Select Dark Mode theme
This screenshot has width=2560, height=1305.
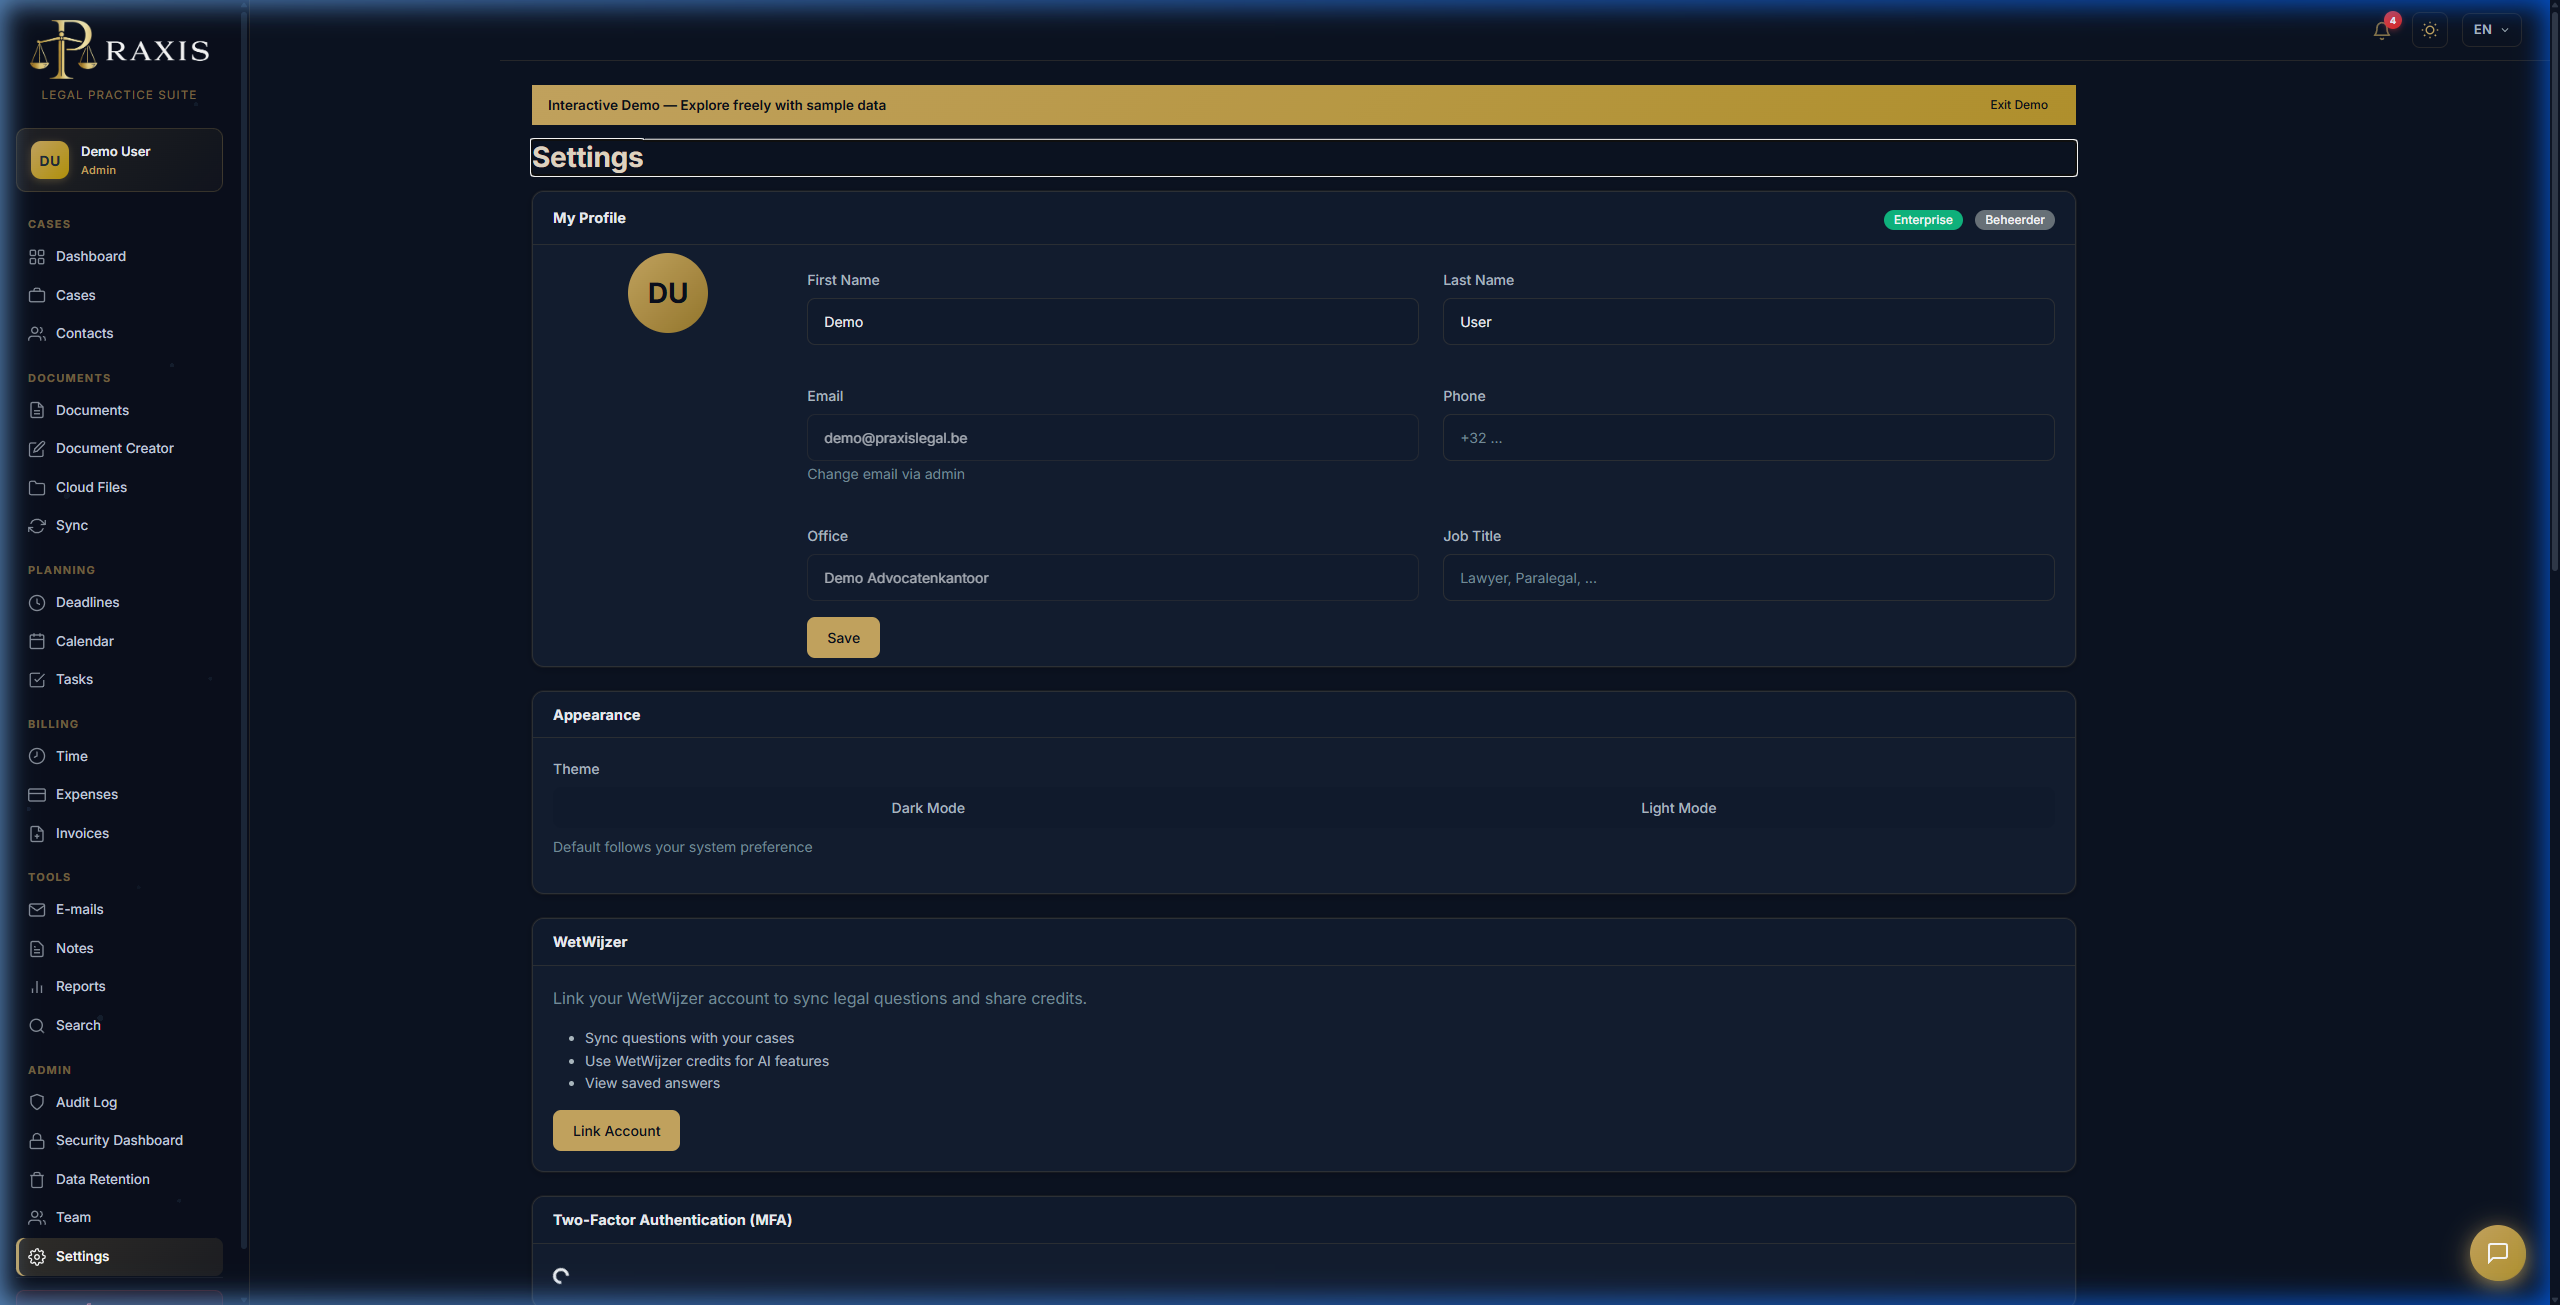tap(928, 808)
